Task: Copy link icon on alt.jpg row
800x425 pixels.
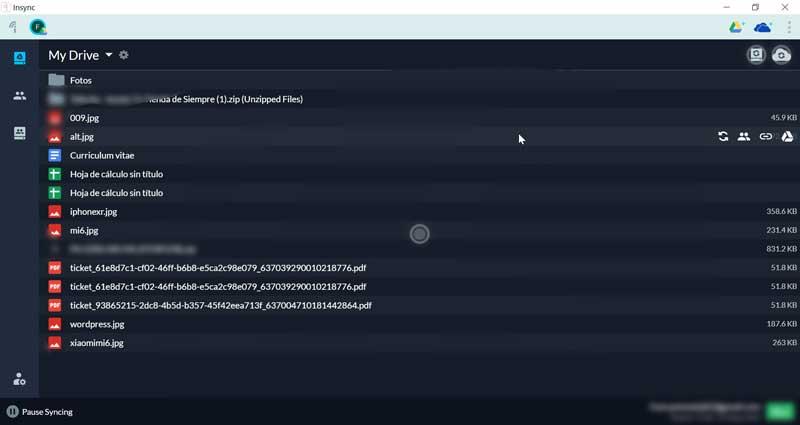Action: point(766,137)
